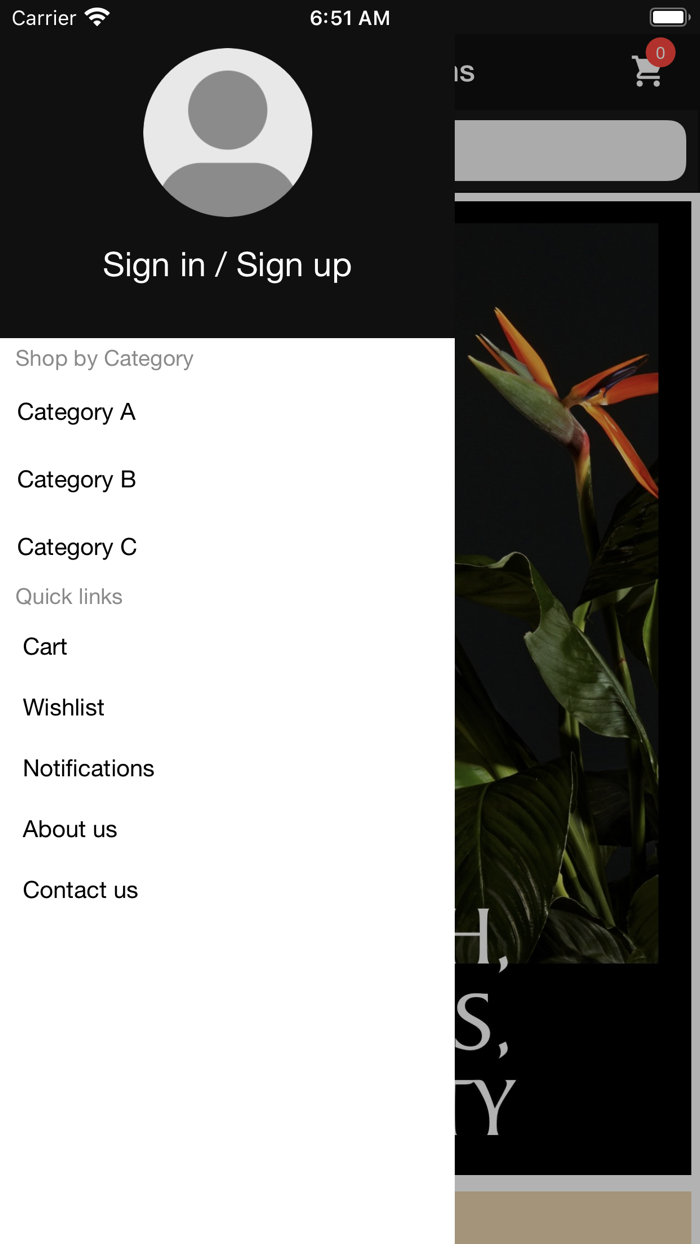Image resolution: width=700 pixels, height=1244 pixels.
Task: Select Sign in / Sign up
Action: (x=228, y=265)
